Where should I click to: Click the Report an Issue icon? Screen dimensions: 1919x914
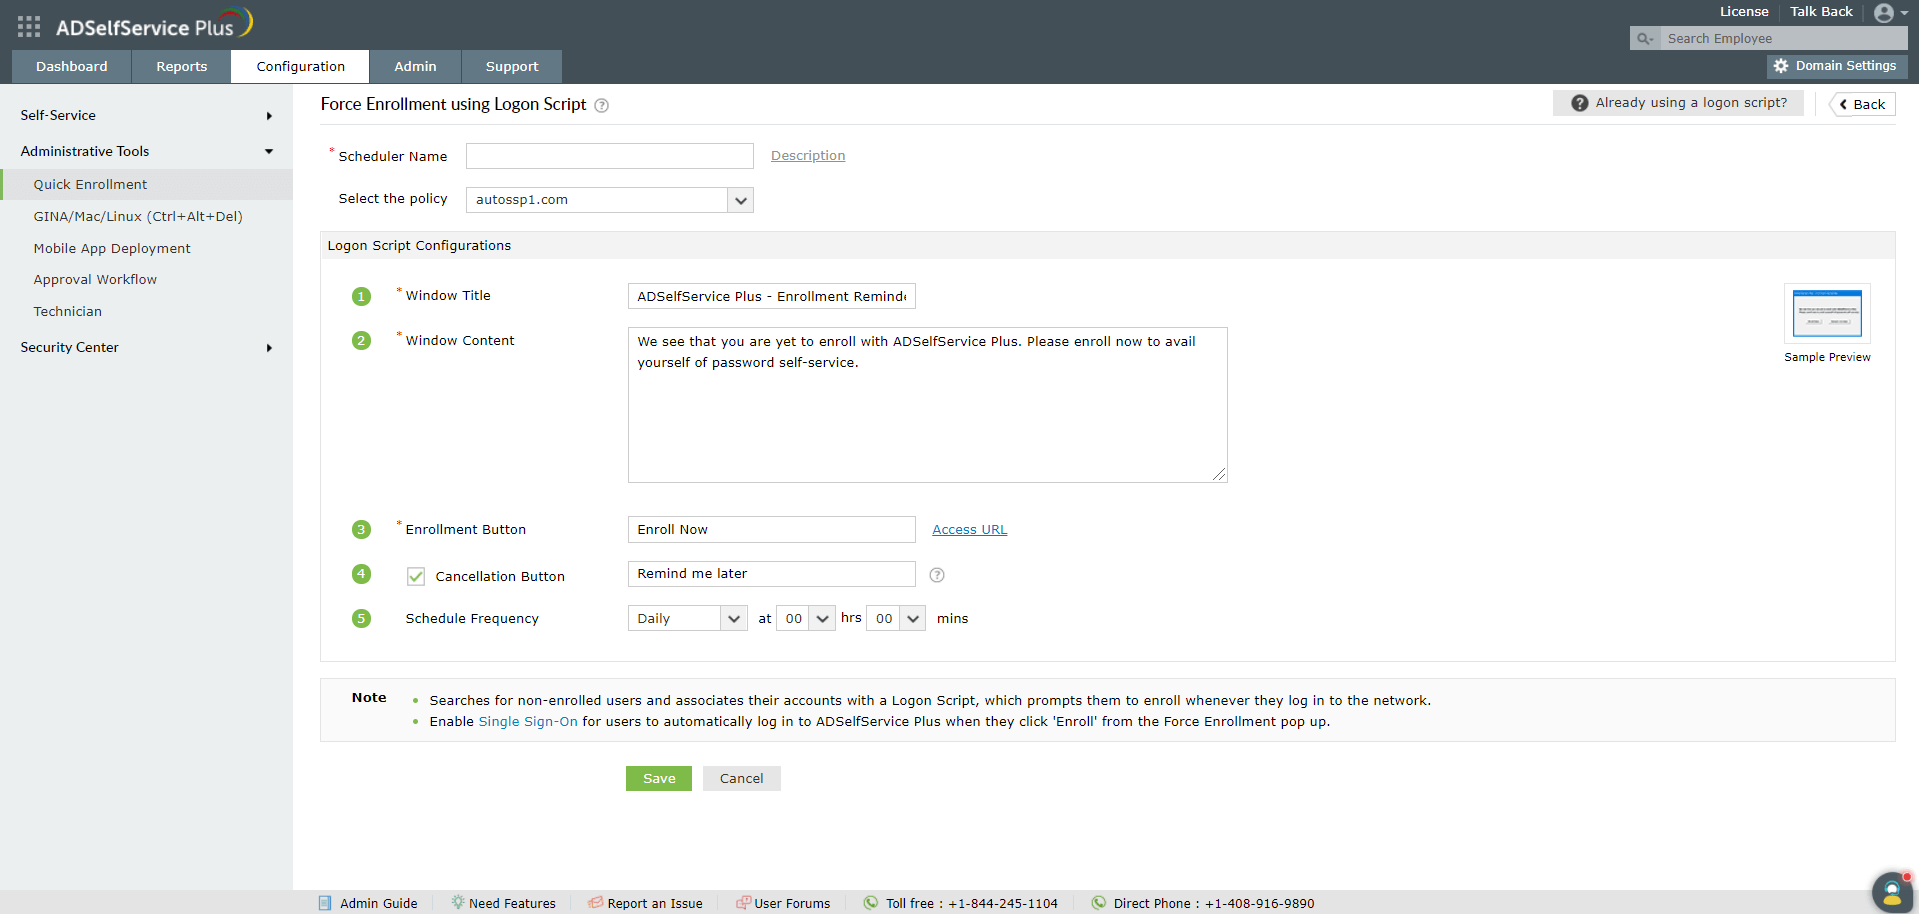point(596,902)
